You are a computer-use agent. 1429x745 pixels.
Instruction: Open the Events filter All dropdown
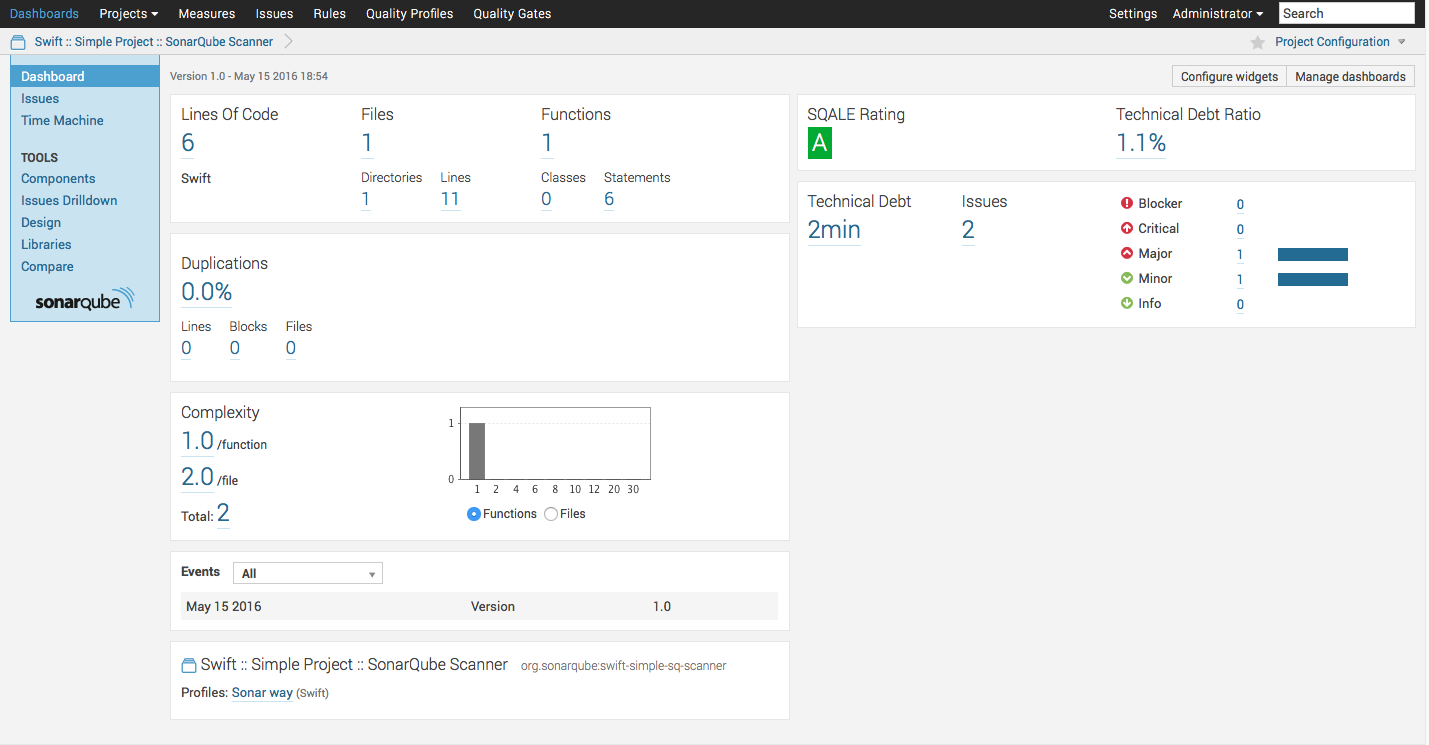coord(308,573)
